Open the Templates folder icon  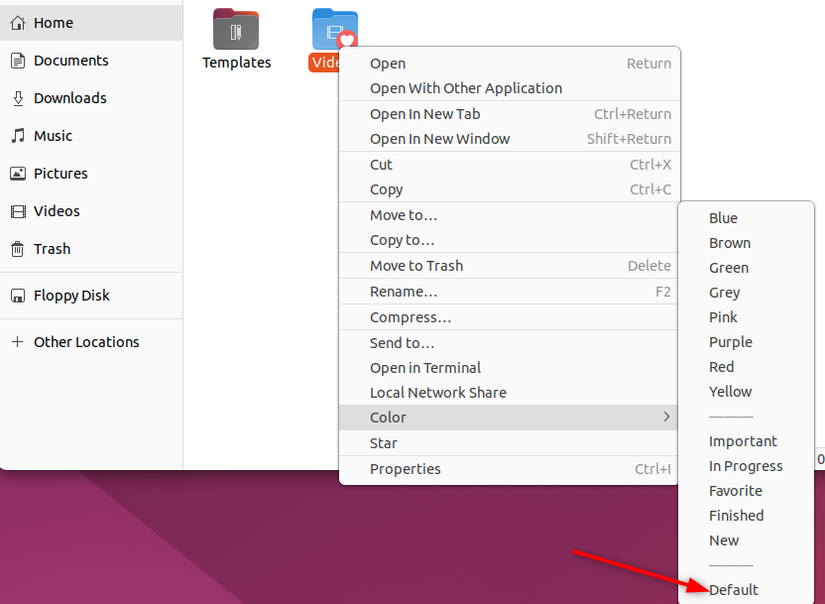coord(236,28)
